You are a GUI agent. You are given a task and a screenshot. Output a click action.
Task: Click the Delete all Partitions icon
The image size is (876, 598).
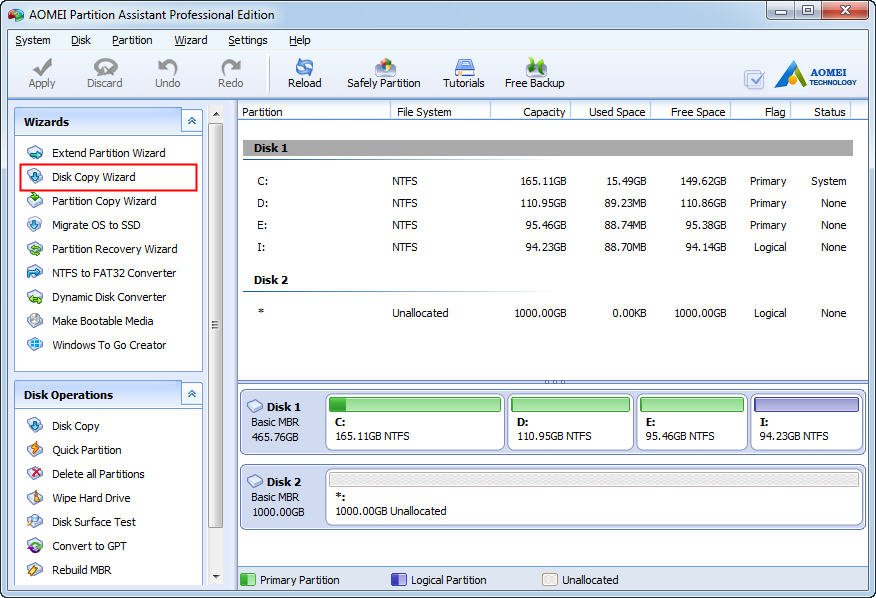pyautogui.click(x=35, y=474)
